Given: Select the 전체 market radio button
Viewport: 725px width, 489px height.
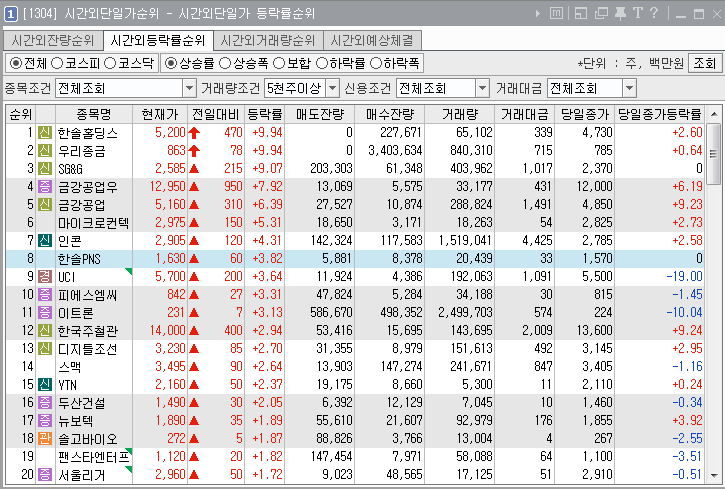Looking at the screenshot, I should click(x=15, y=63).
